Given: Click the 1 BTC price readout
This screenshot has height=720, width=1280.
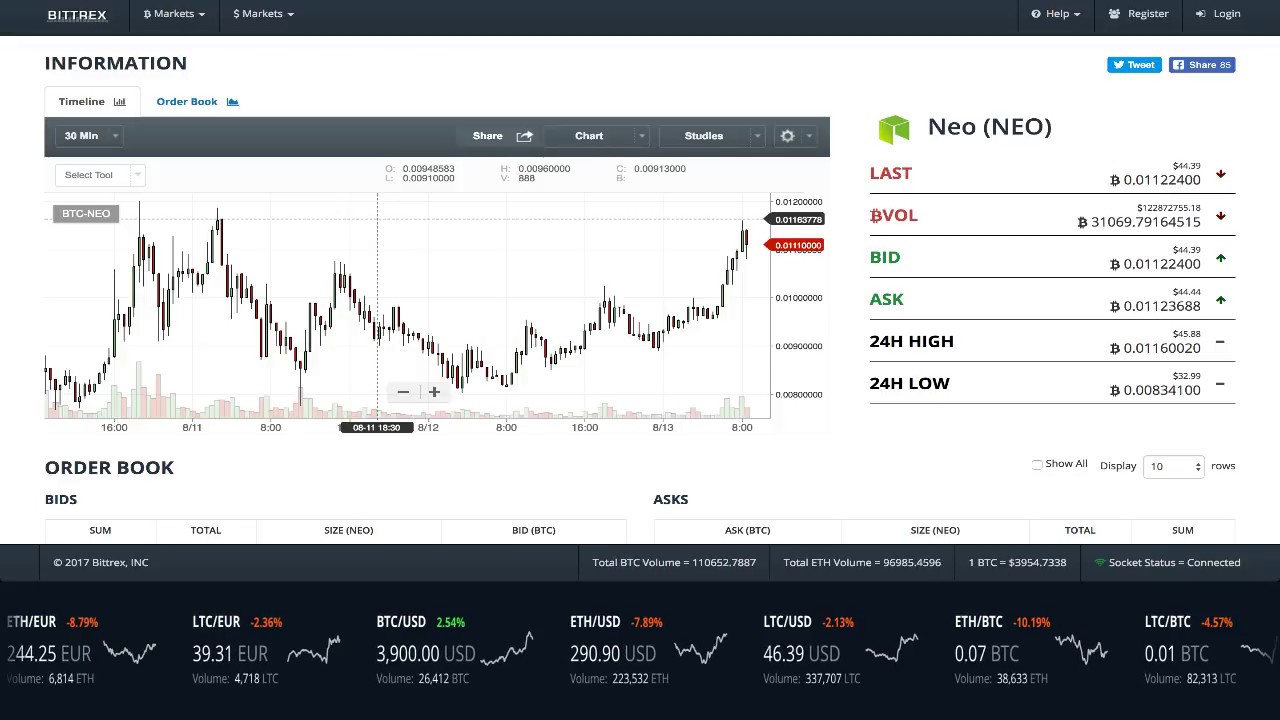Looking at the screenshot, I should [x=1017, y=563].
